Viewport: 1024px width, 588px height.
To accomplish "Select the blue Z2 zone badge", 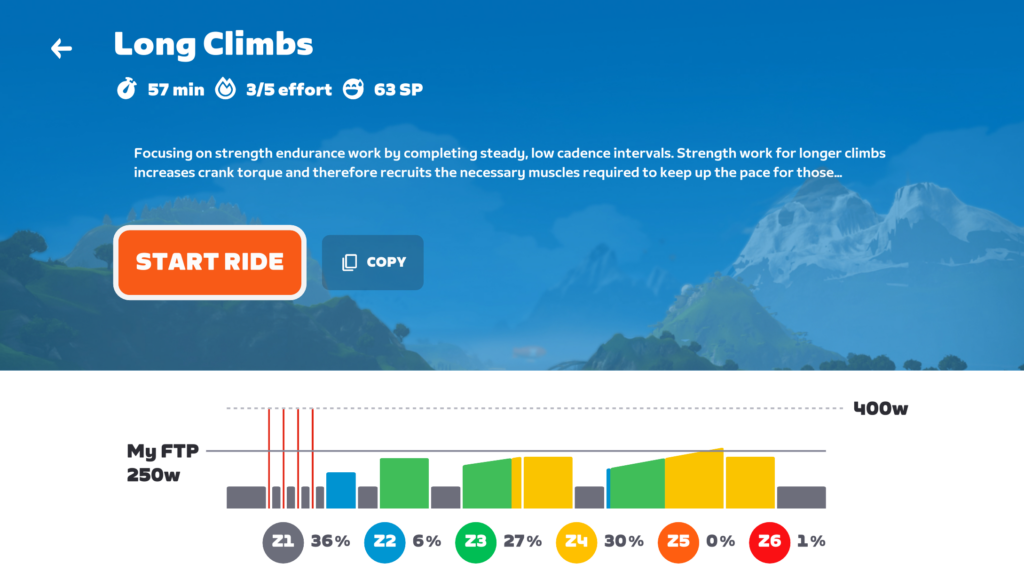I will (x=384, y=542).
